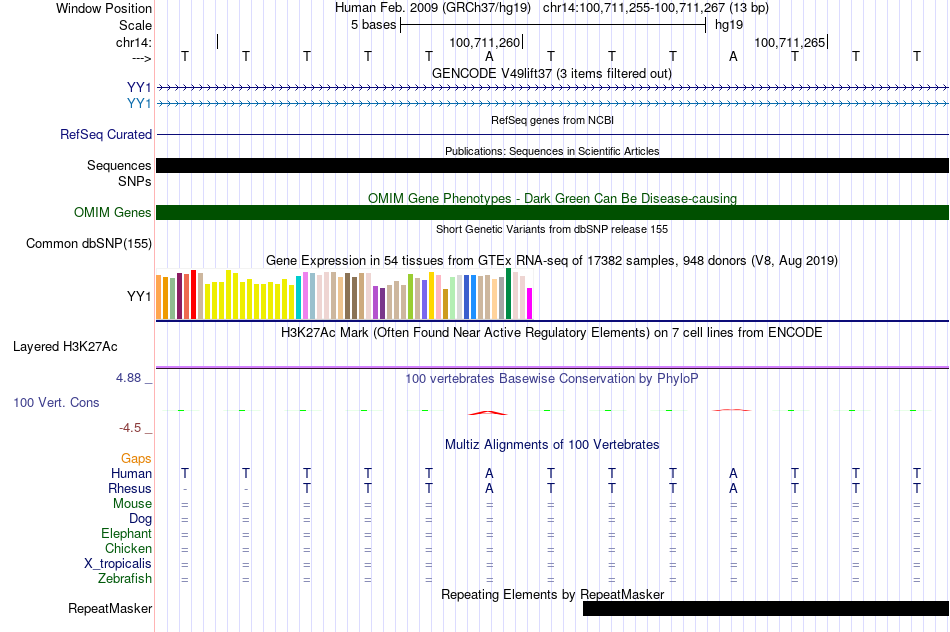
Task: Select the Rhesus species row label
Action: pyautogui.click(x=130, y=488)
